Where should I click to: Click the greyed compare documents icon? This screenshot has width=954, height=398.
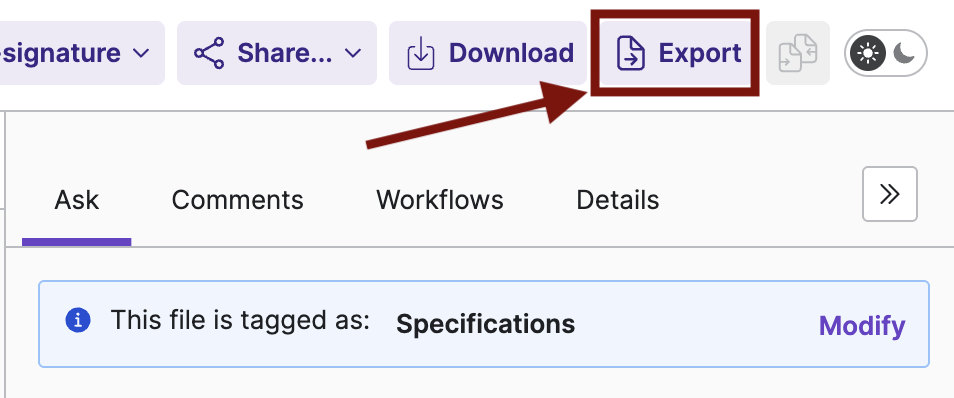click(x=798, y=53)
